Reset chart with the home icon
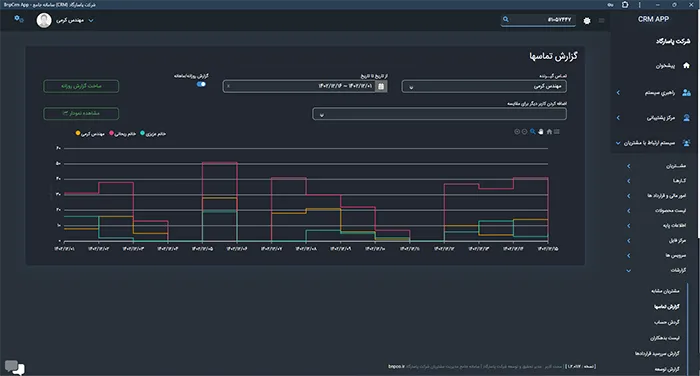This screenshot has height=376, width=700. click(549, 132)
